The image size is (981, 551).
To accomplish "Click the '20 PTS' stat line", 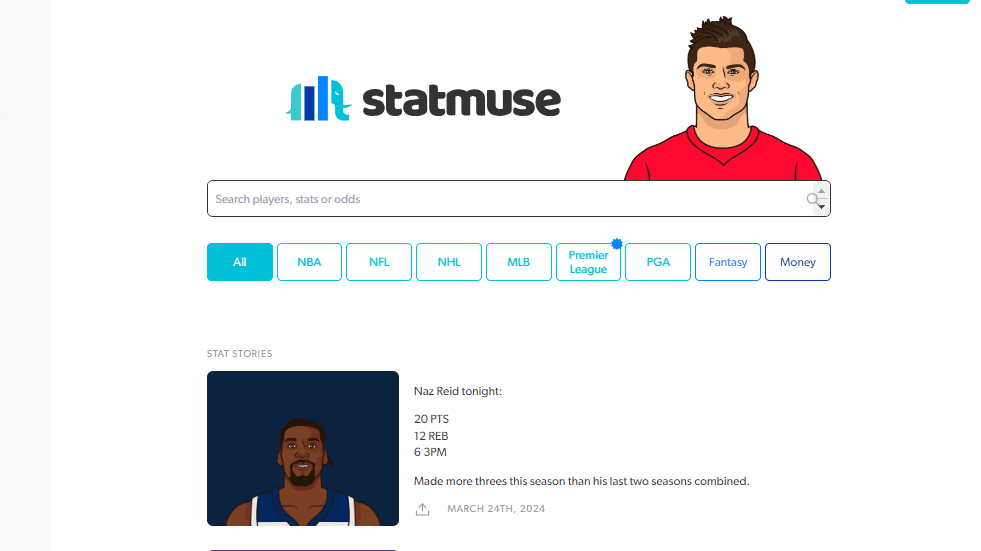I will [431, 419].
